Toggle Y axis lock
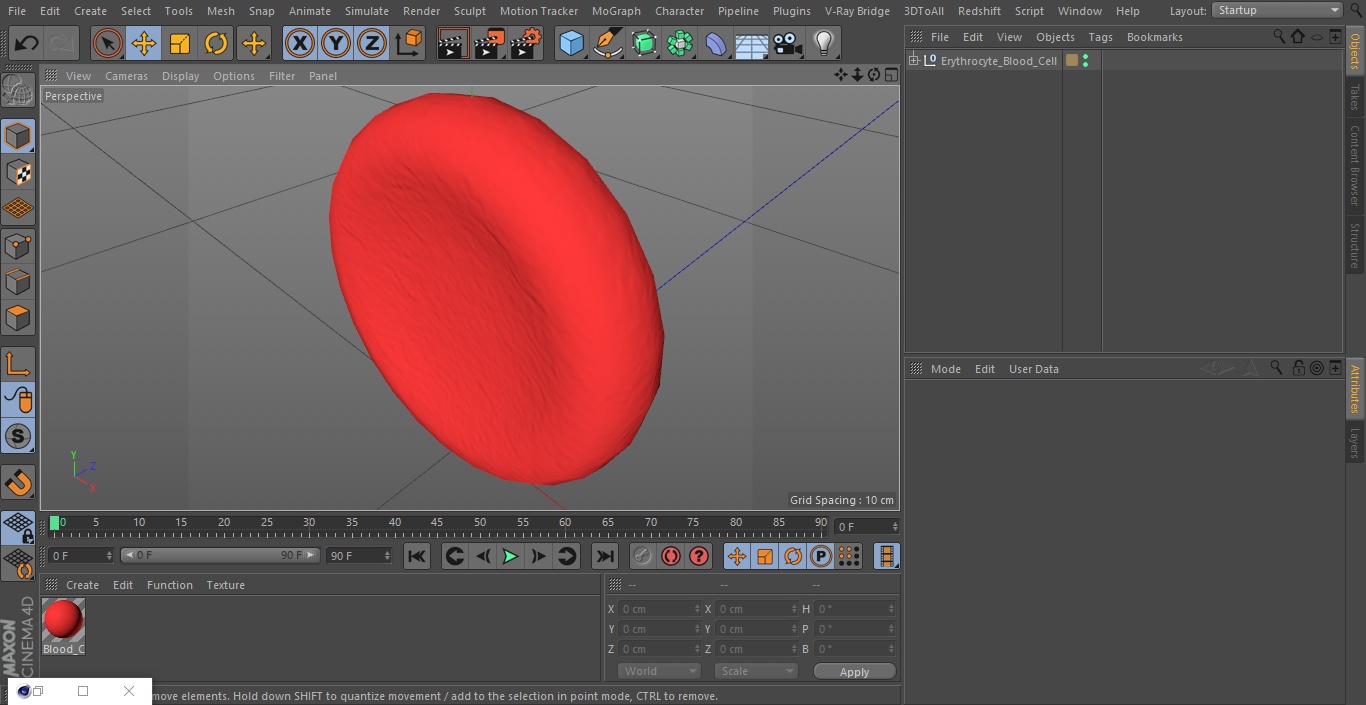1366x705 pixels. pos(336,44)
